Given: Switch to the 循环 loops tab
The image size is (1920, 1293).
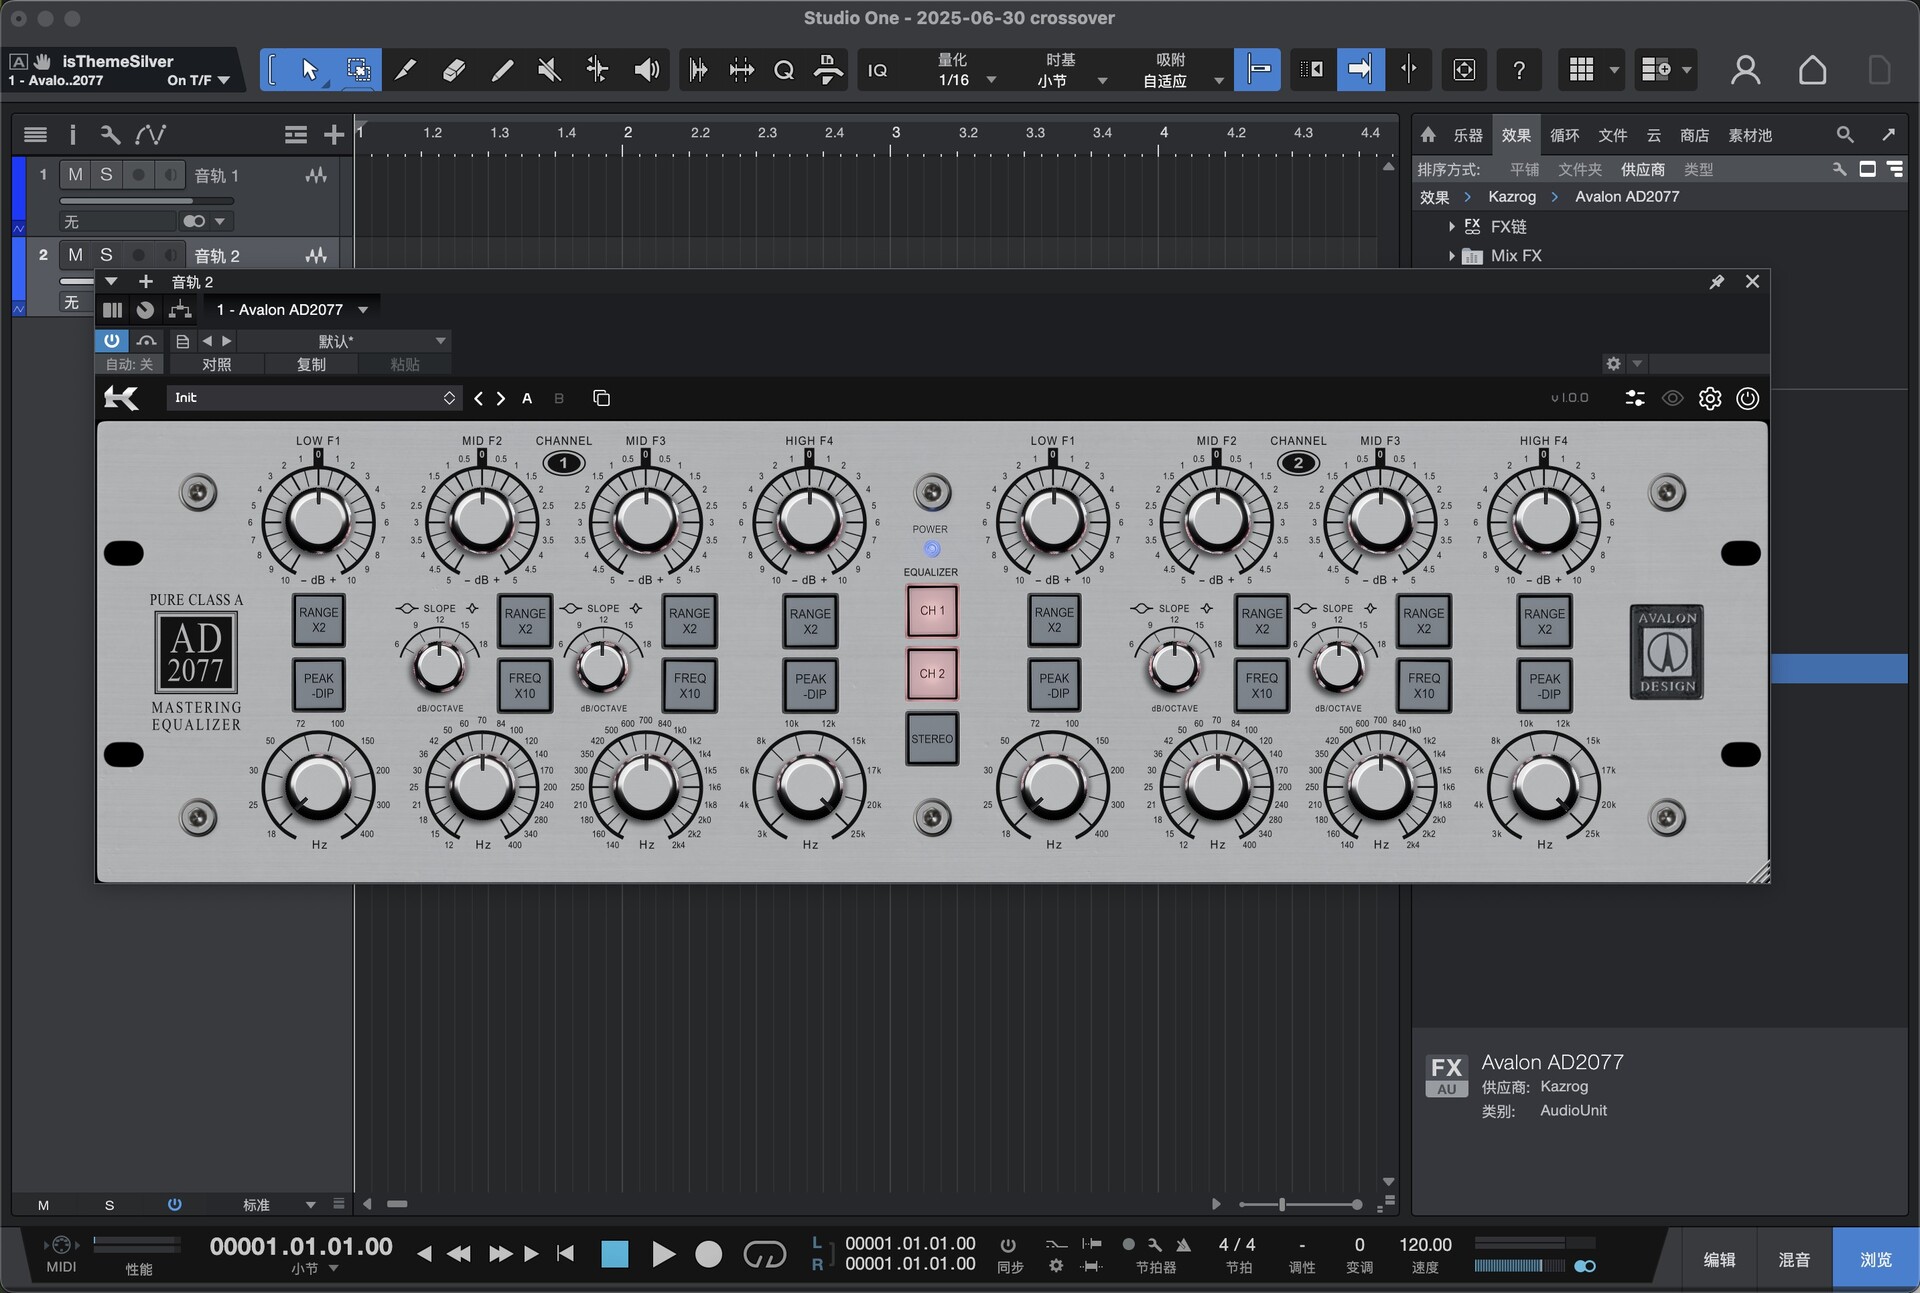Looking at the screenshot, I should click(x=1564, y=135).
